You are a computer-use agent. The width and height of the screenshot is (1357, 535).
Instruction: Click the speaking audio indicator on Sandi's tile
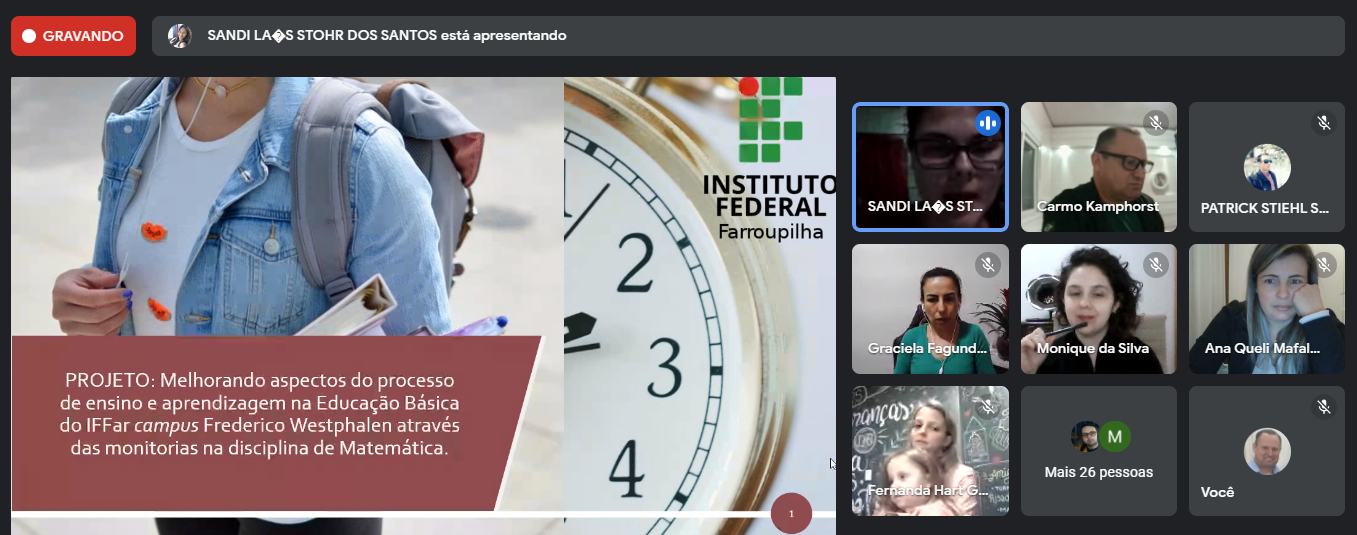[988, 123]
